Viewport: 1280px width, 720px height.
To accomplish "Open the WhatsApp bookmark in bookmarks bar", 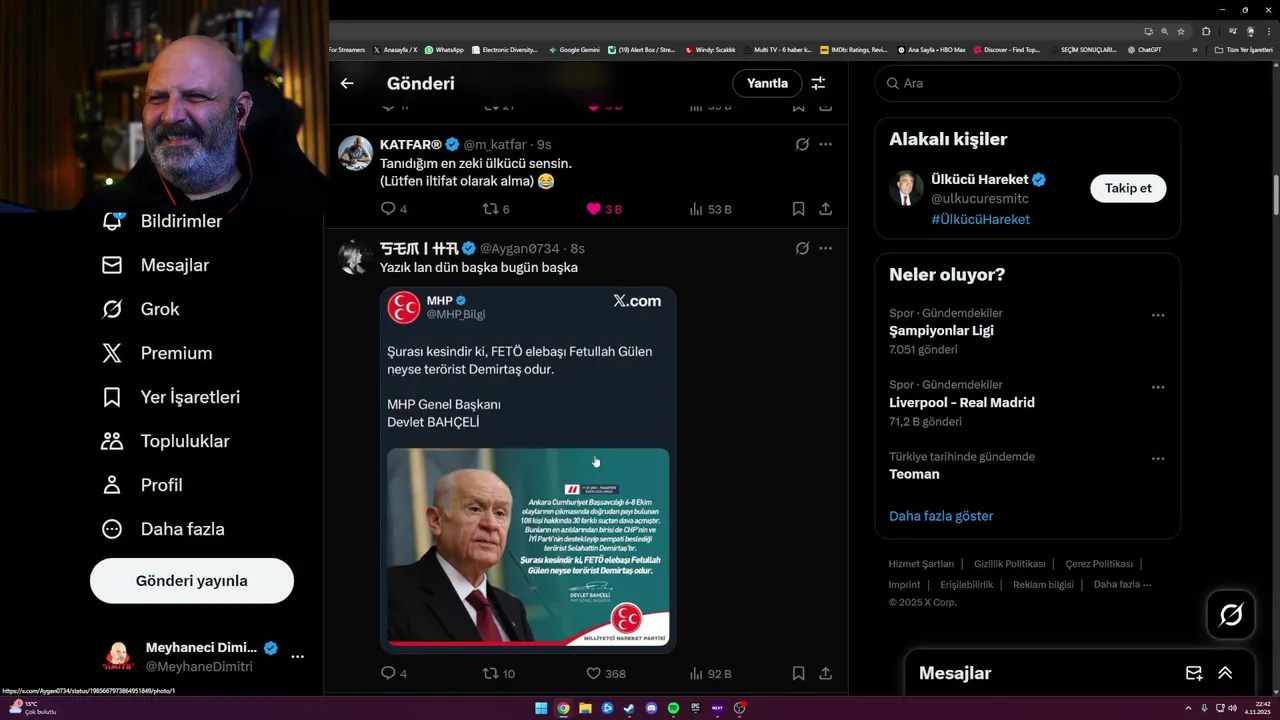I will point(444,49).
